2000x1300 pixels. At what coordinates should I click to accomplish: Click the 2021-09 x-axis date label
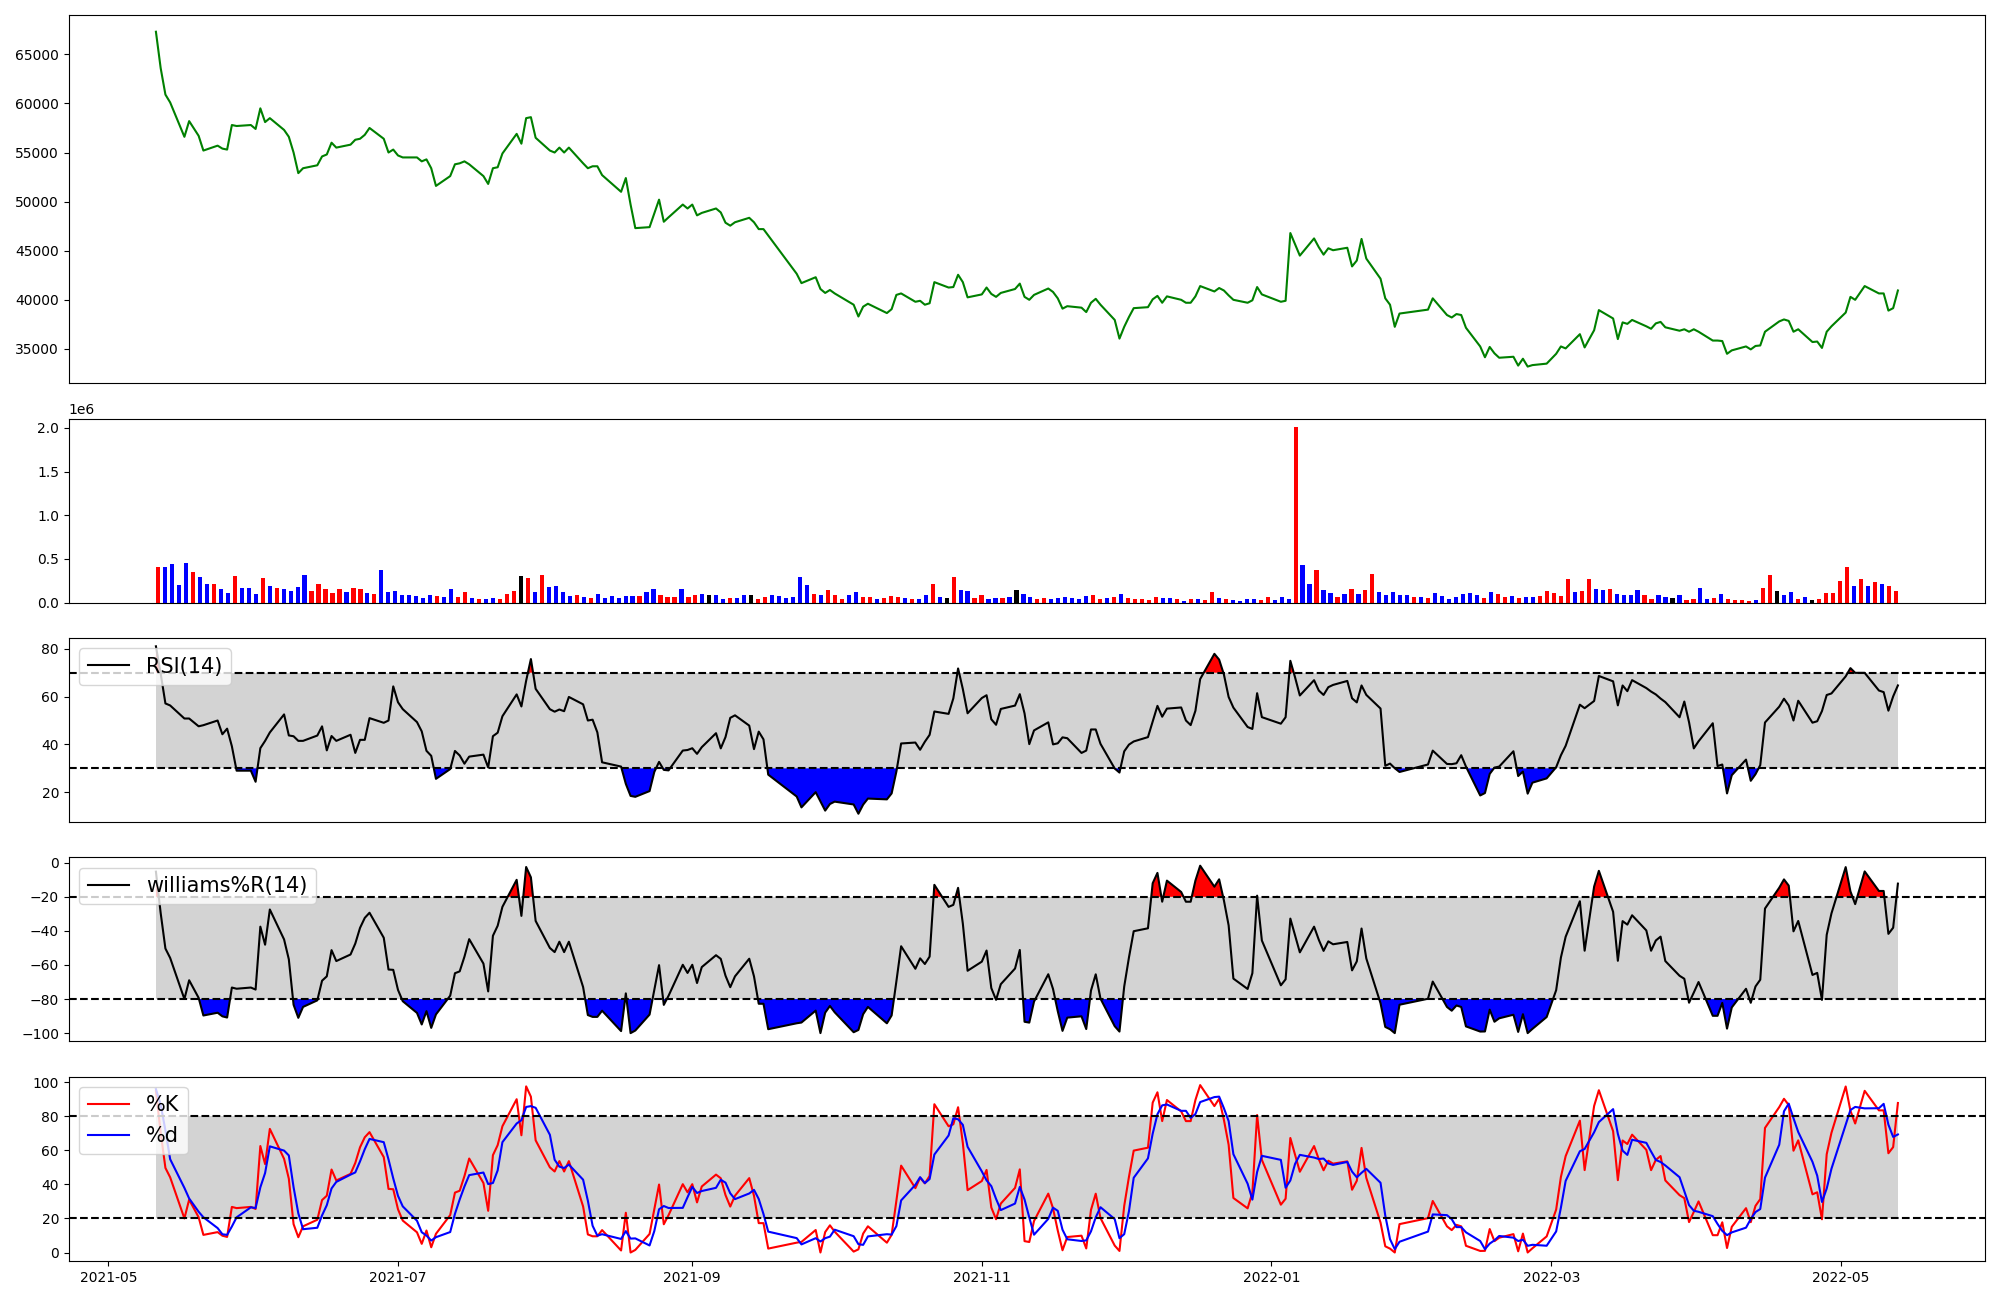(692, 1277)
